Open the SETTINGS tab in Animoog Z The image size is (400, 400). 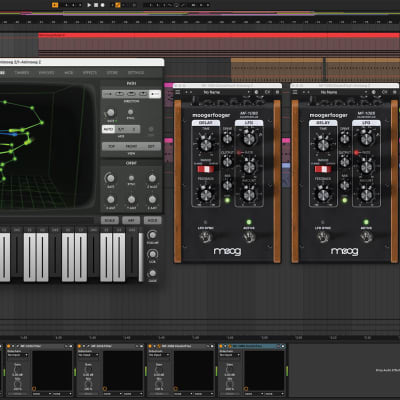[136, 73]
